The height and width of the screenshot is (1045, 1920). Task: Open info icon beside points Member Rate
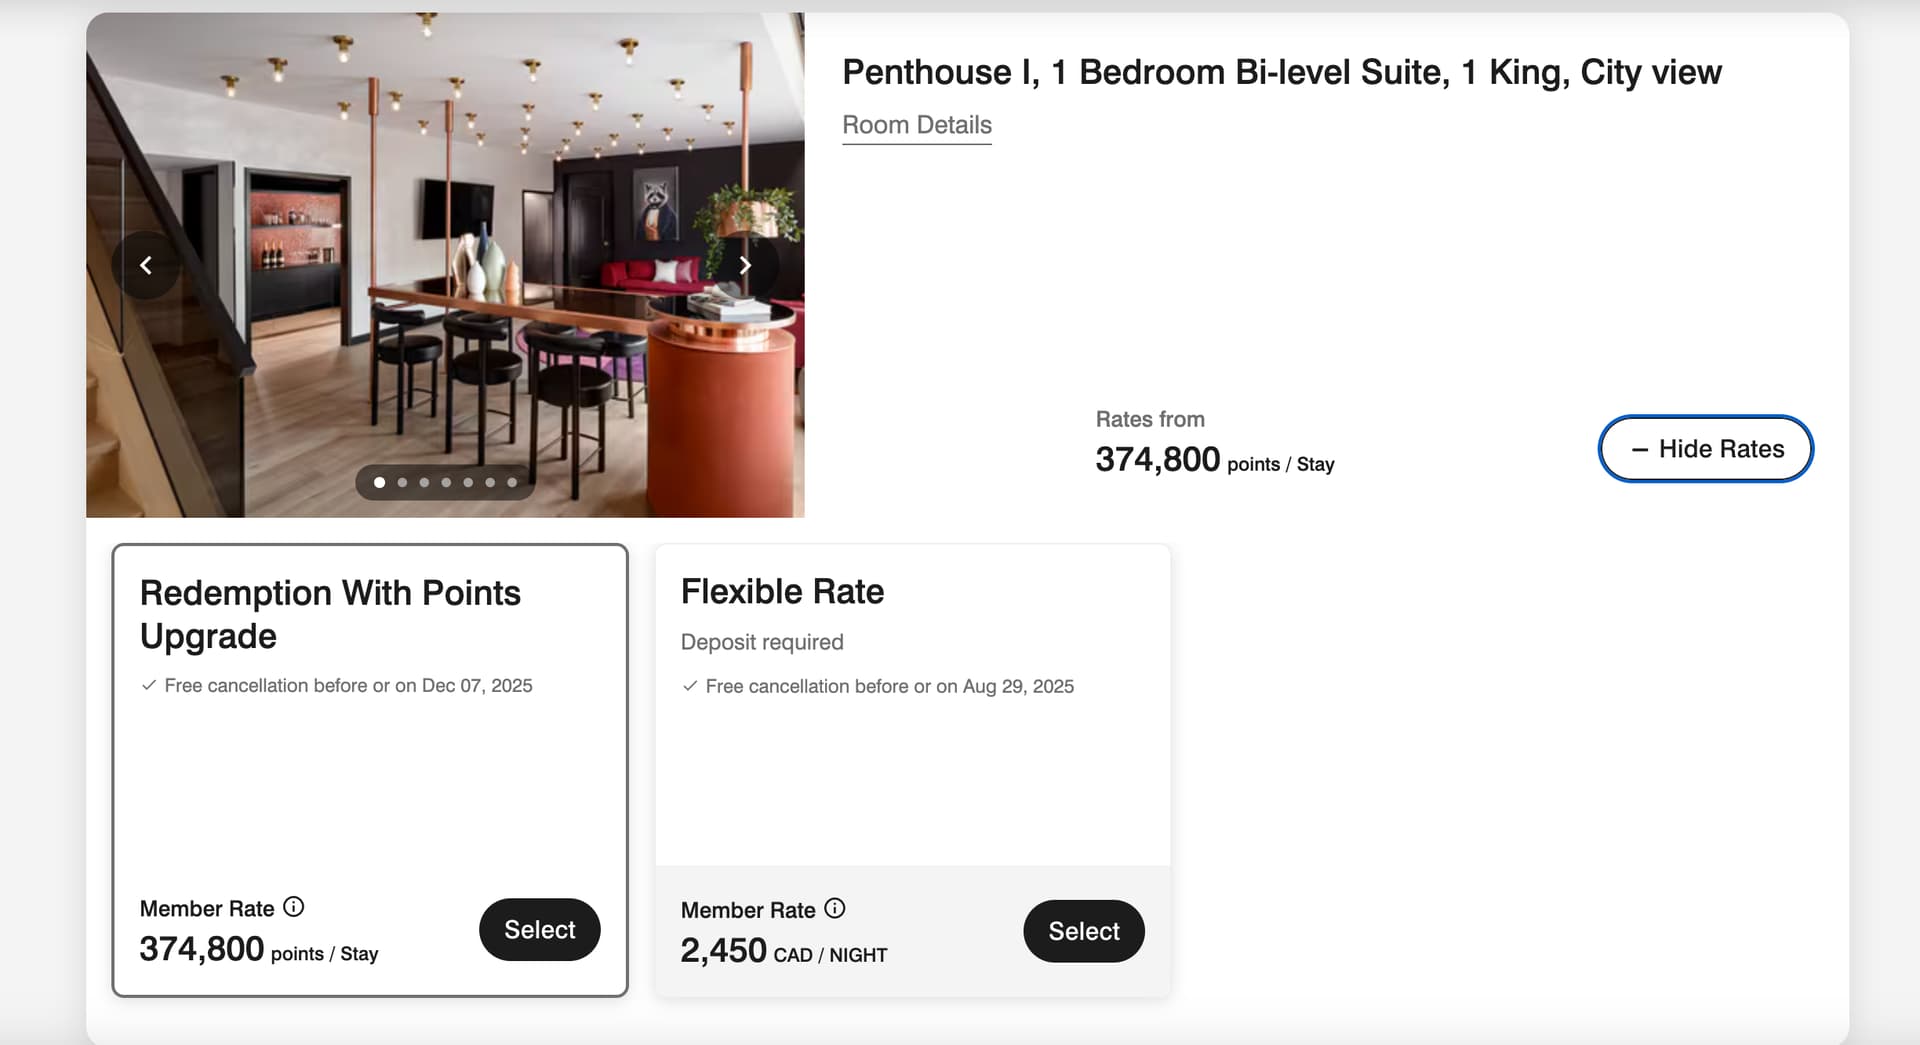(294, 907)
